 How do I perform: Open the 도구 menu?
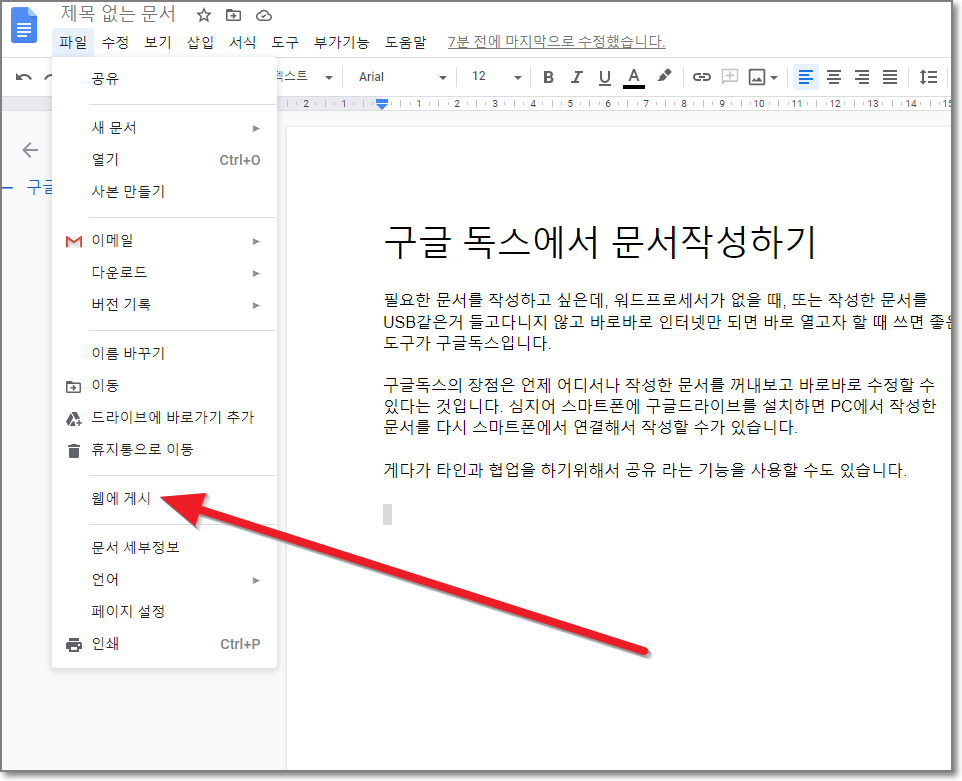(x=285, y=42)
